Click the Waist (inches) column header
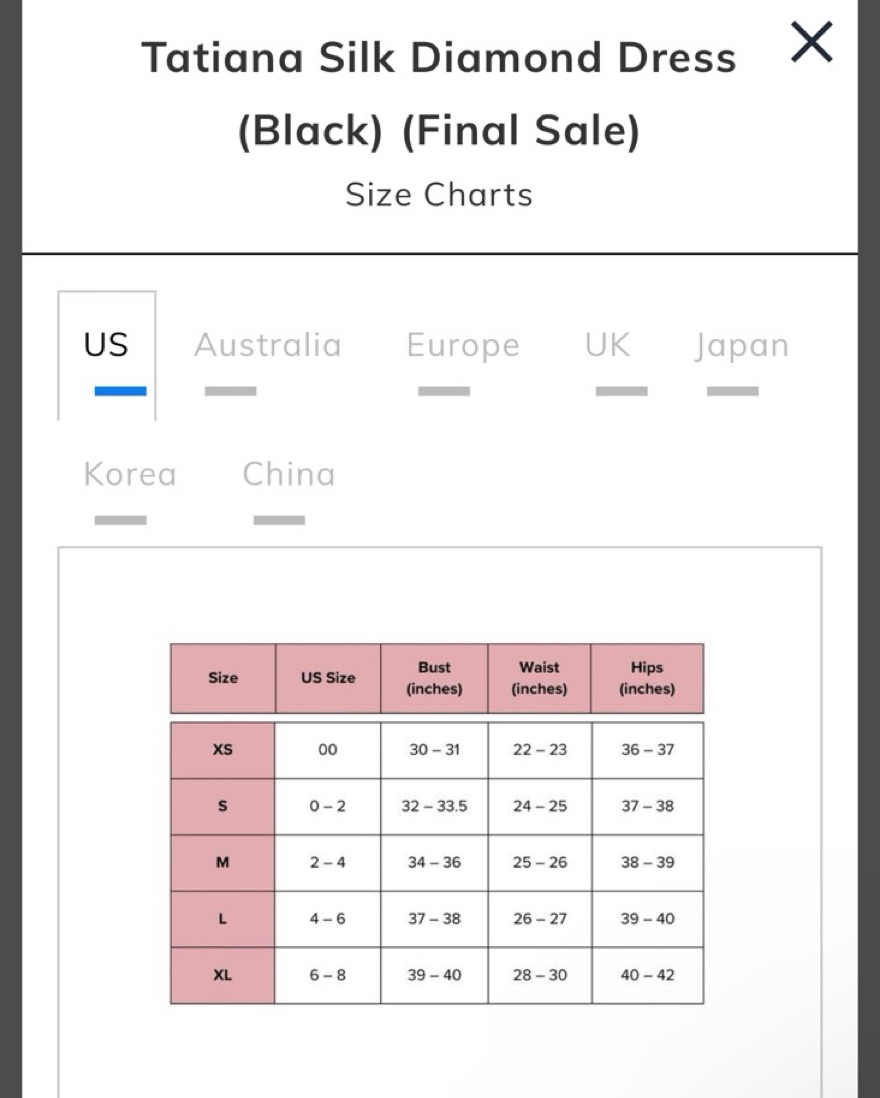This screenshot has height=1098, width=880. click(x=539, y=678)
